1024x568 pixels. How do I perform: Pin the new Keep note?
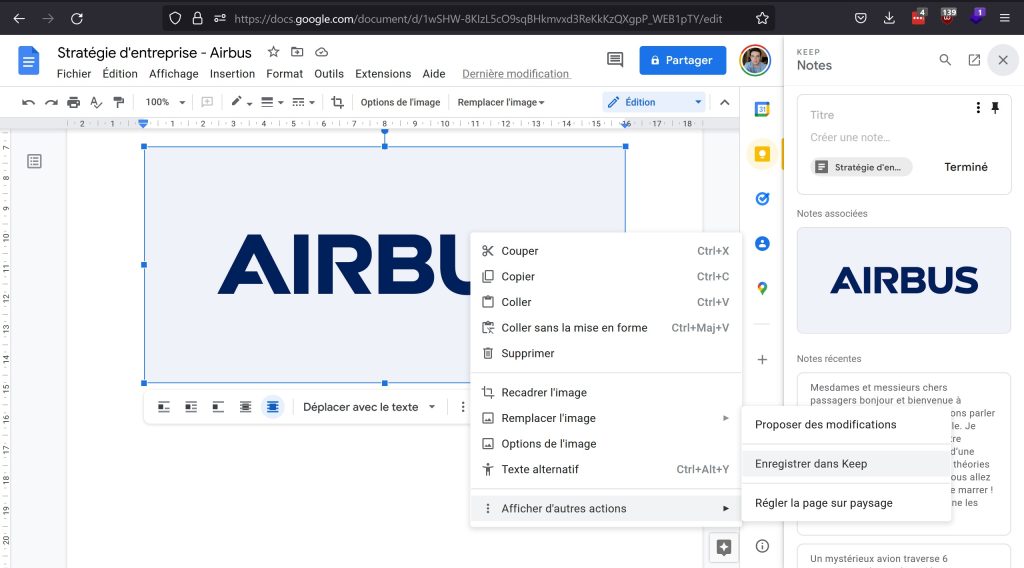pyautogui.click(x=995, y=108)
